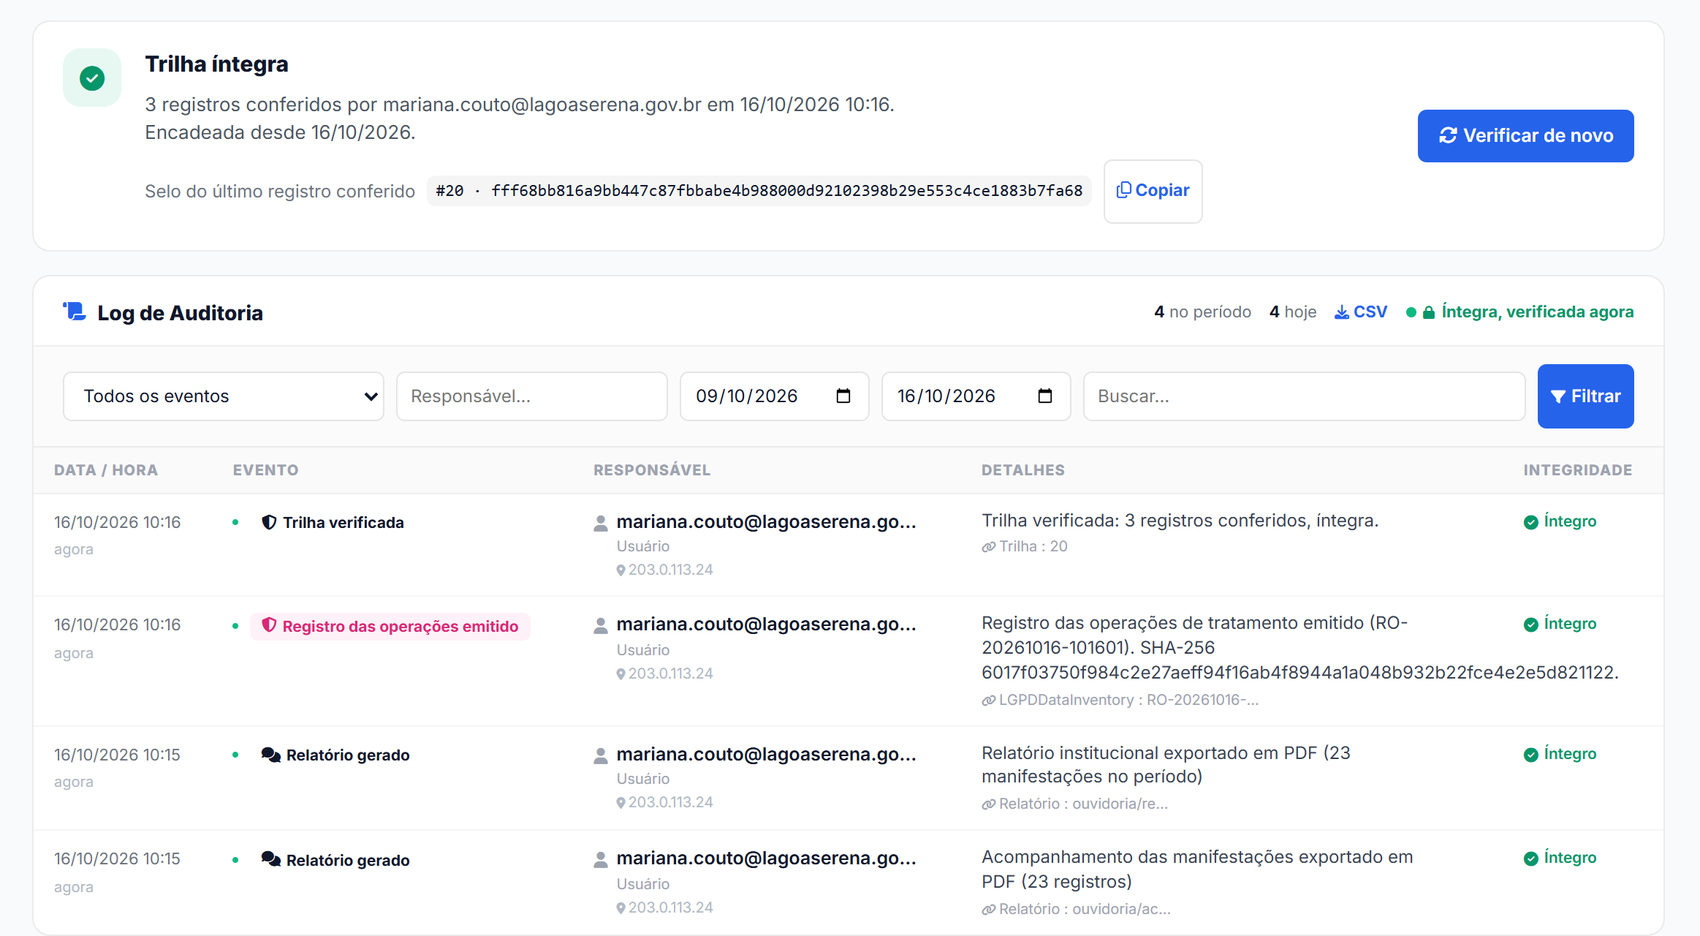Copy the last record seal hash
The image size is (1700, 936).
click(1153, 191)
